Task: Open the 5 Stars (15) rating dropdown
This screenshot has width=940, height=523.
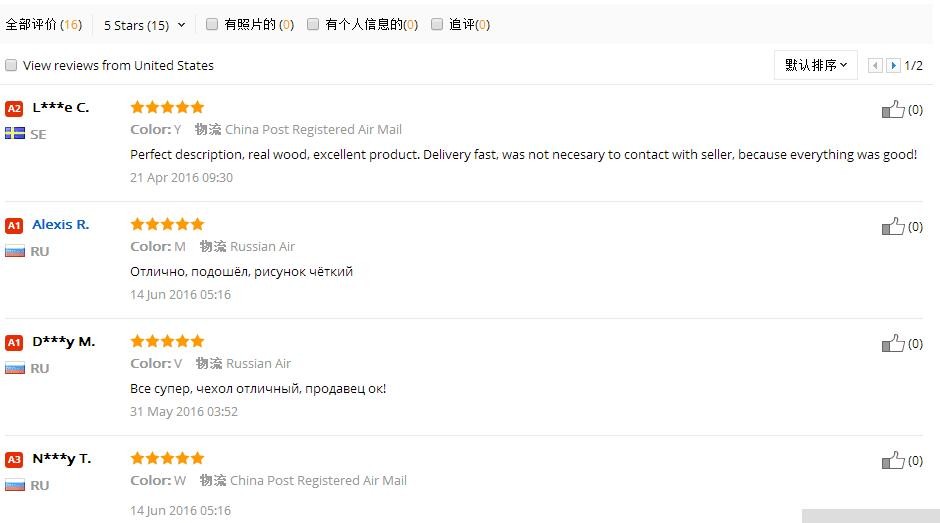Action: [145, 25]
